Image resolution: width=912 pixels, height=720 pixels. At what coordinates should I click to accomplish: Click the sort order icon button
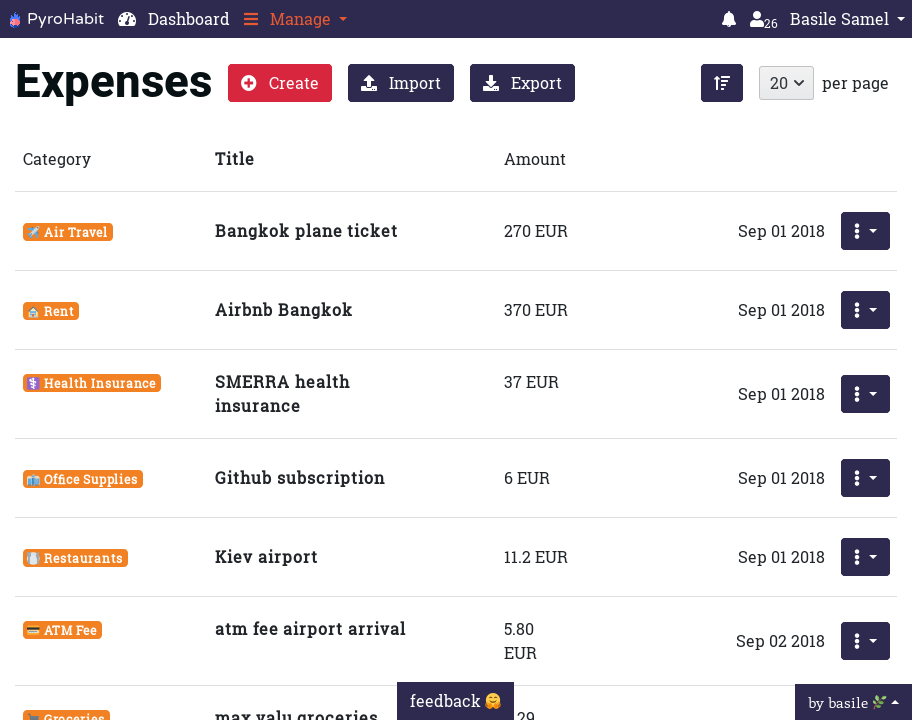click(722, 83)
